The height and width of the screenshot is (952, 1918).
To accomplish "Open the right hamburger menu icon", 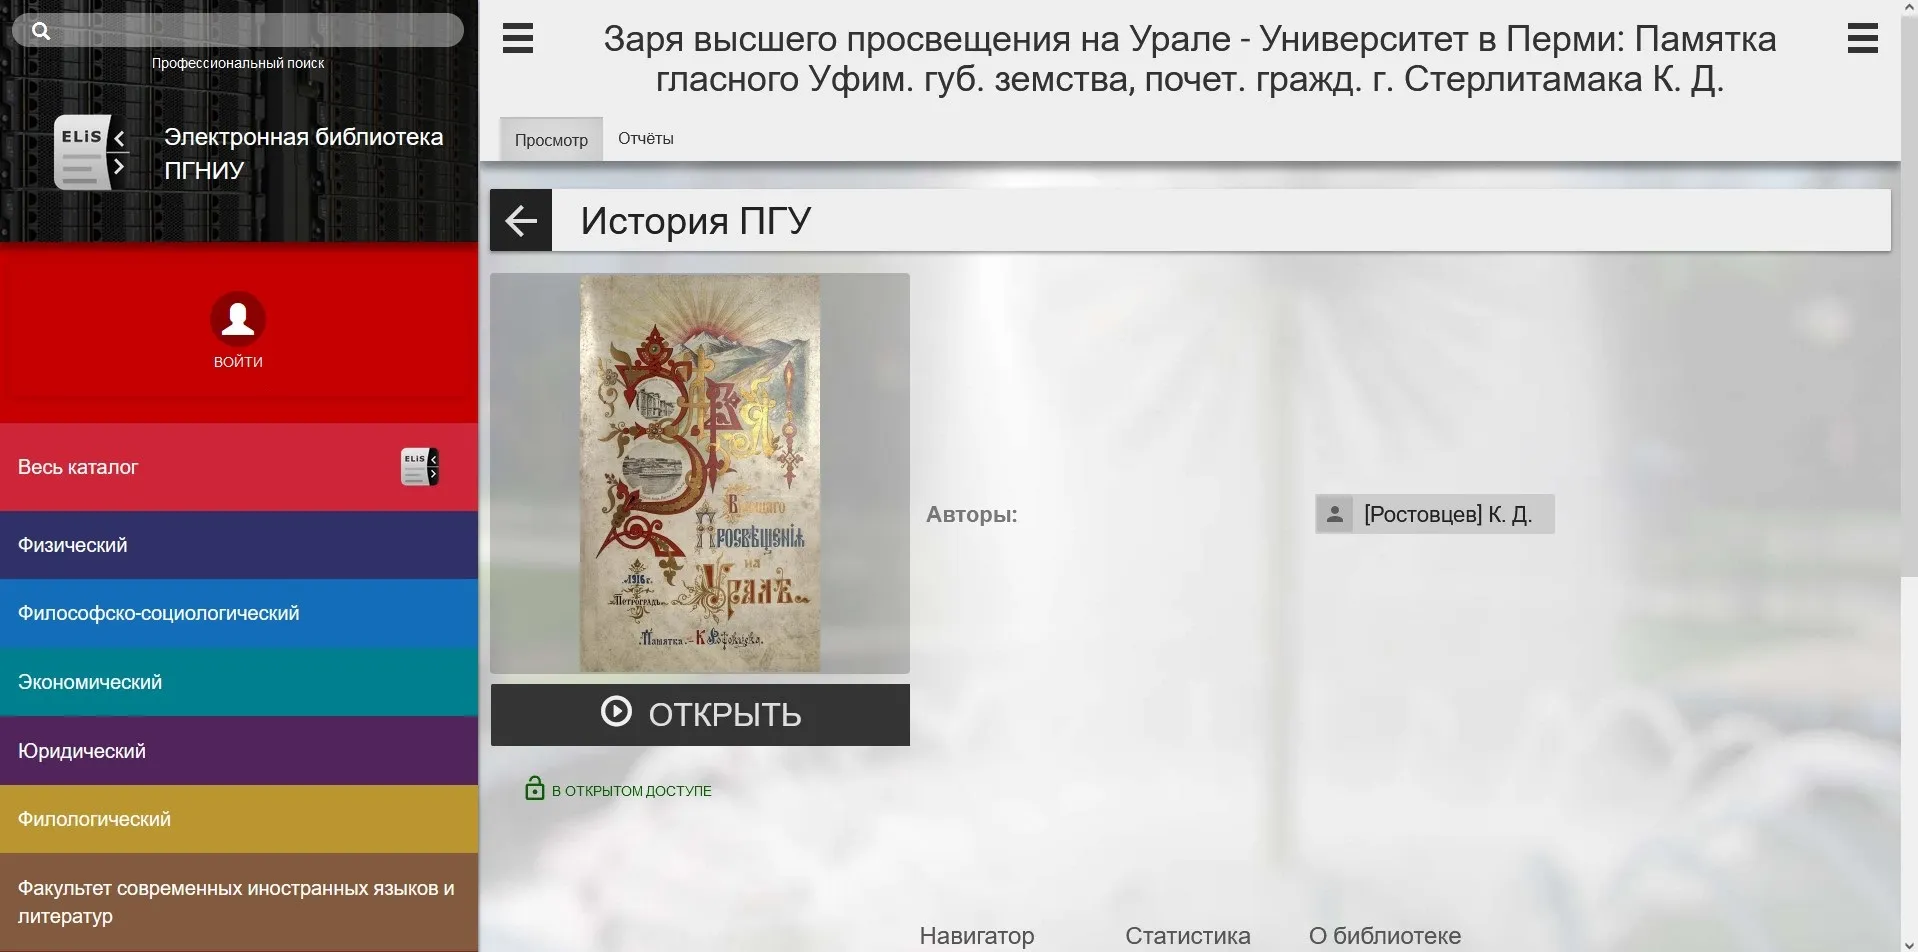I will pos(1862,39).
